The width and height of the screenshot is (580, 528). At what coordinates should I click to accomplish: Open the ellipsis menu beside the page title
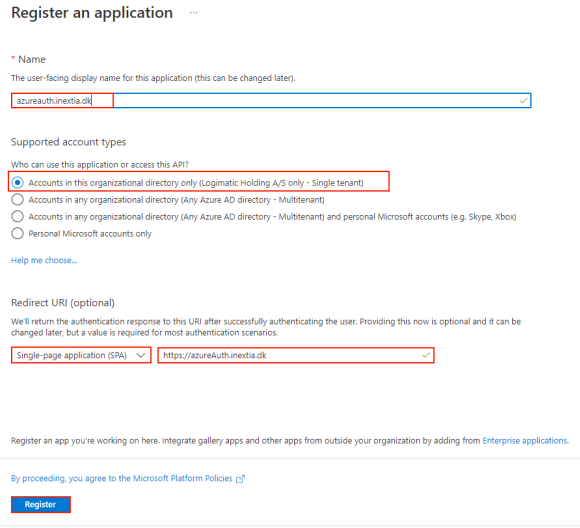(193, 13)
